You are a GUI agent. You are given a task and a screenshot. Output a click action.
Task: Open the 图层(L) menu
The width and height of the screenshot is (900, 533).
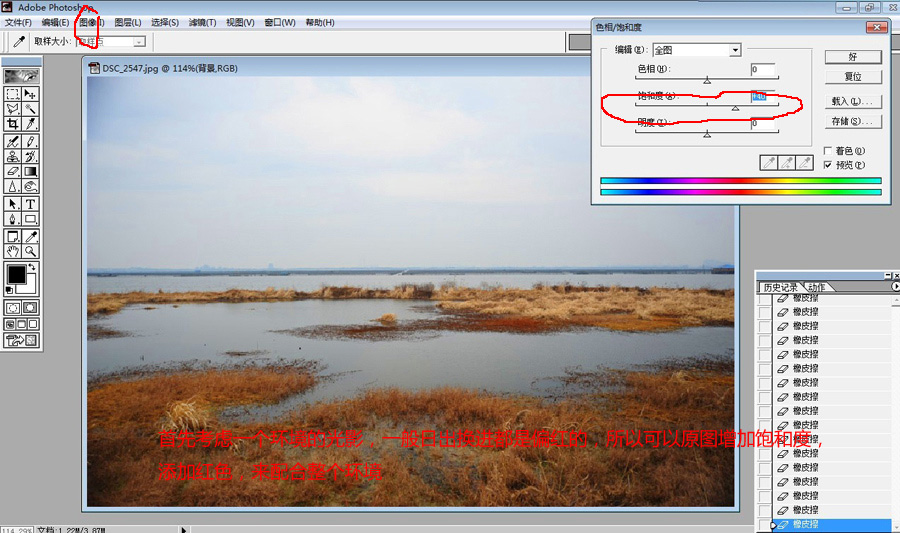(x=127, y=22)
